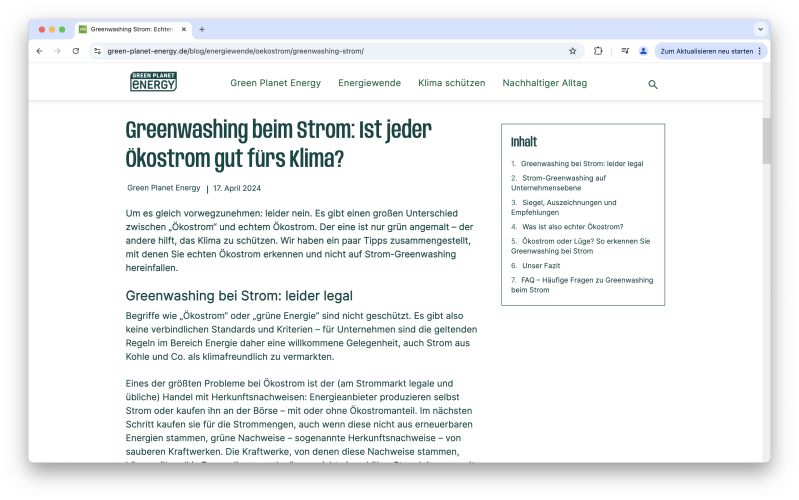799x500 pixels.
Task: Open site information icon in address bar
Action: [98, 51]
